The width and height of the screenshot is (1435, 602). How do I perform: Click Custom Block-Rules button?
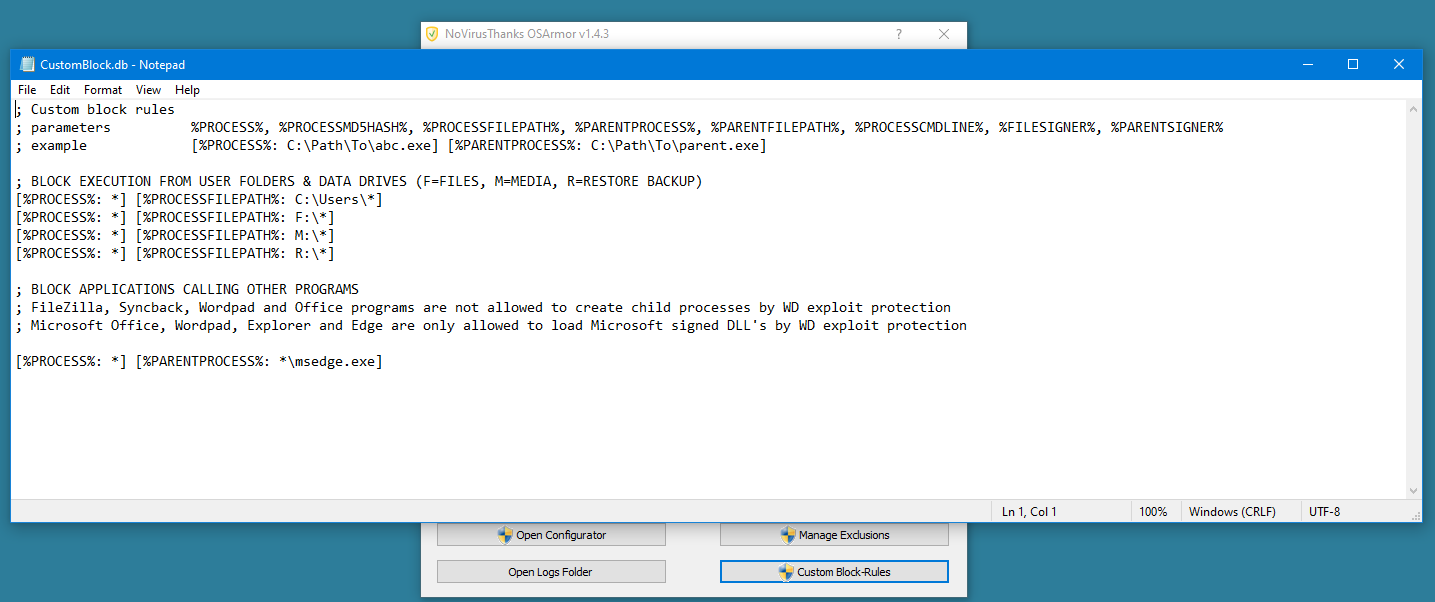(834, 572)
